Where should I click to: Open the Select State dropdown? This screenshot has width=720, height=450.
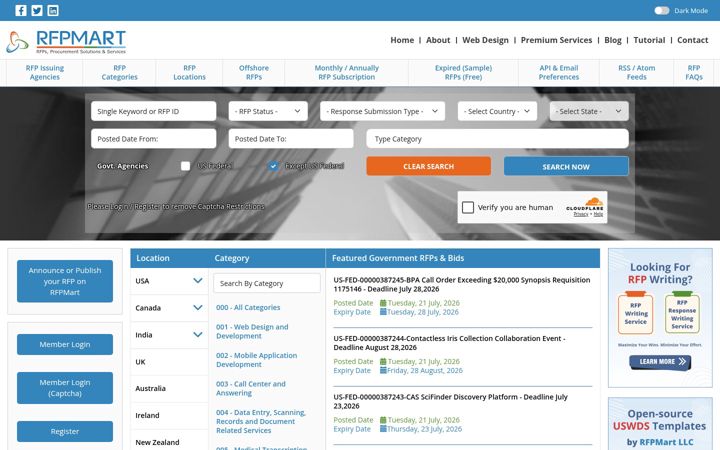pos(589,111)
